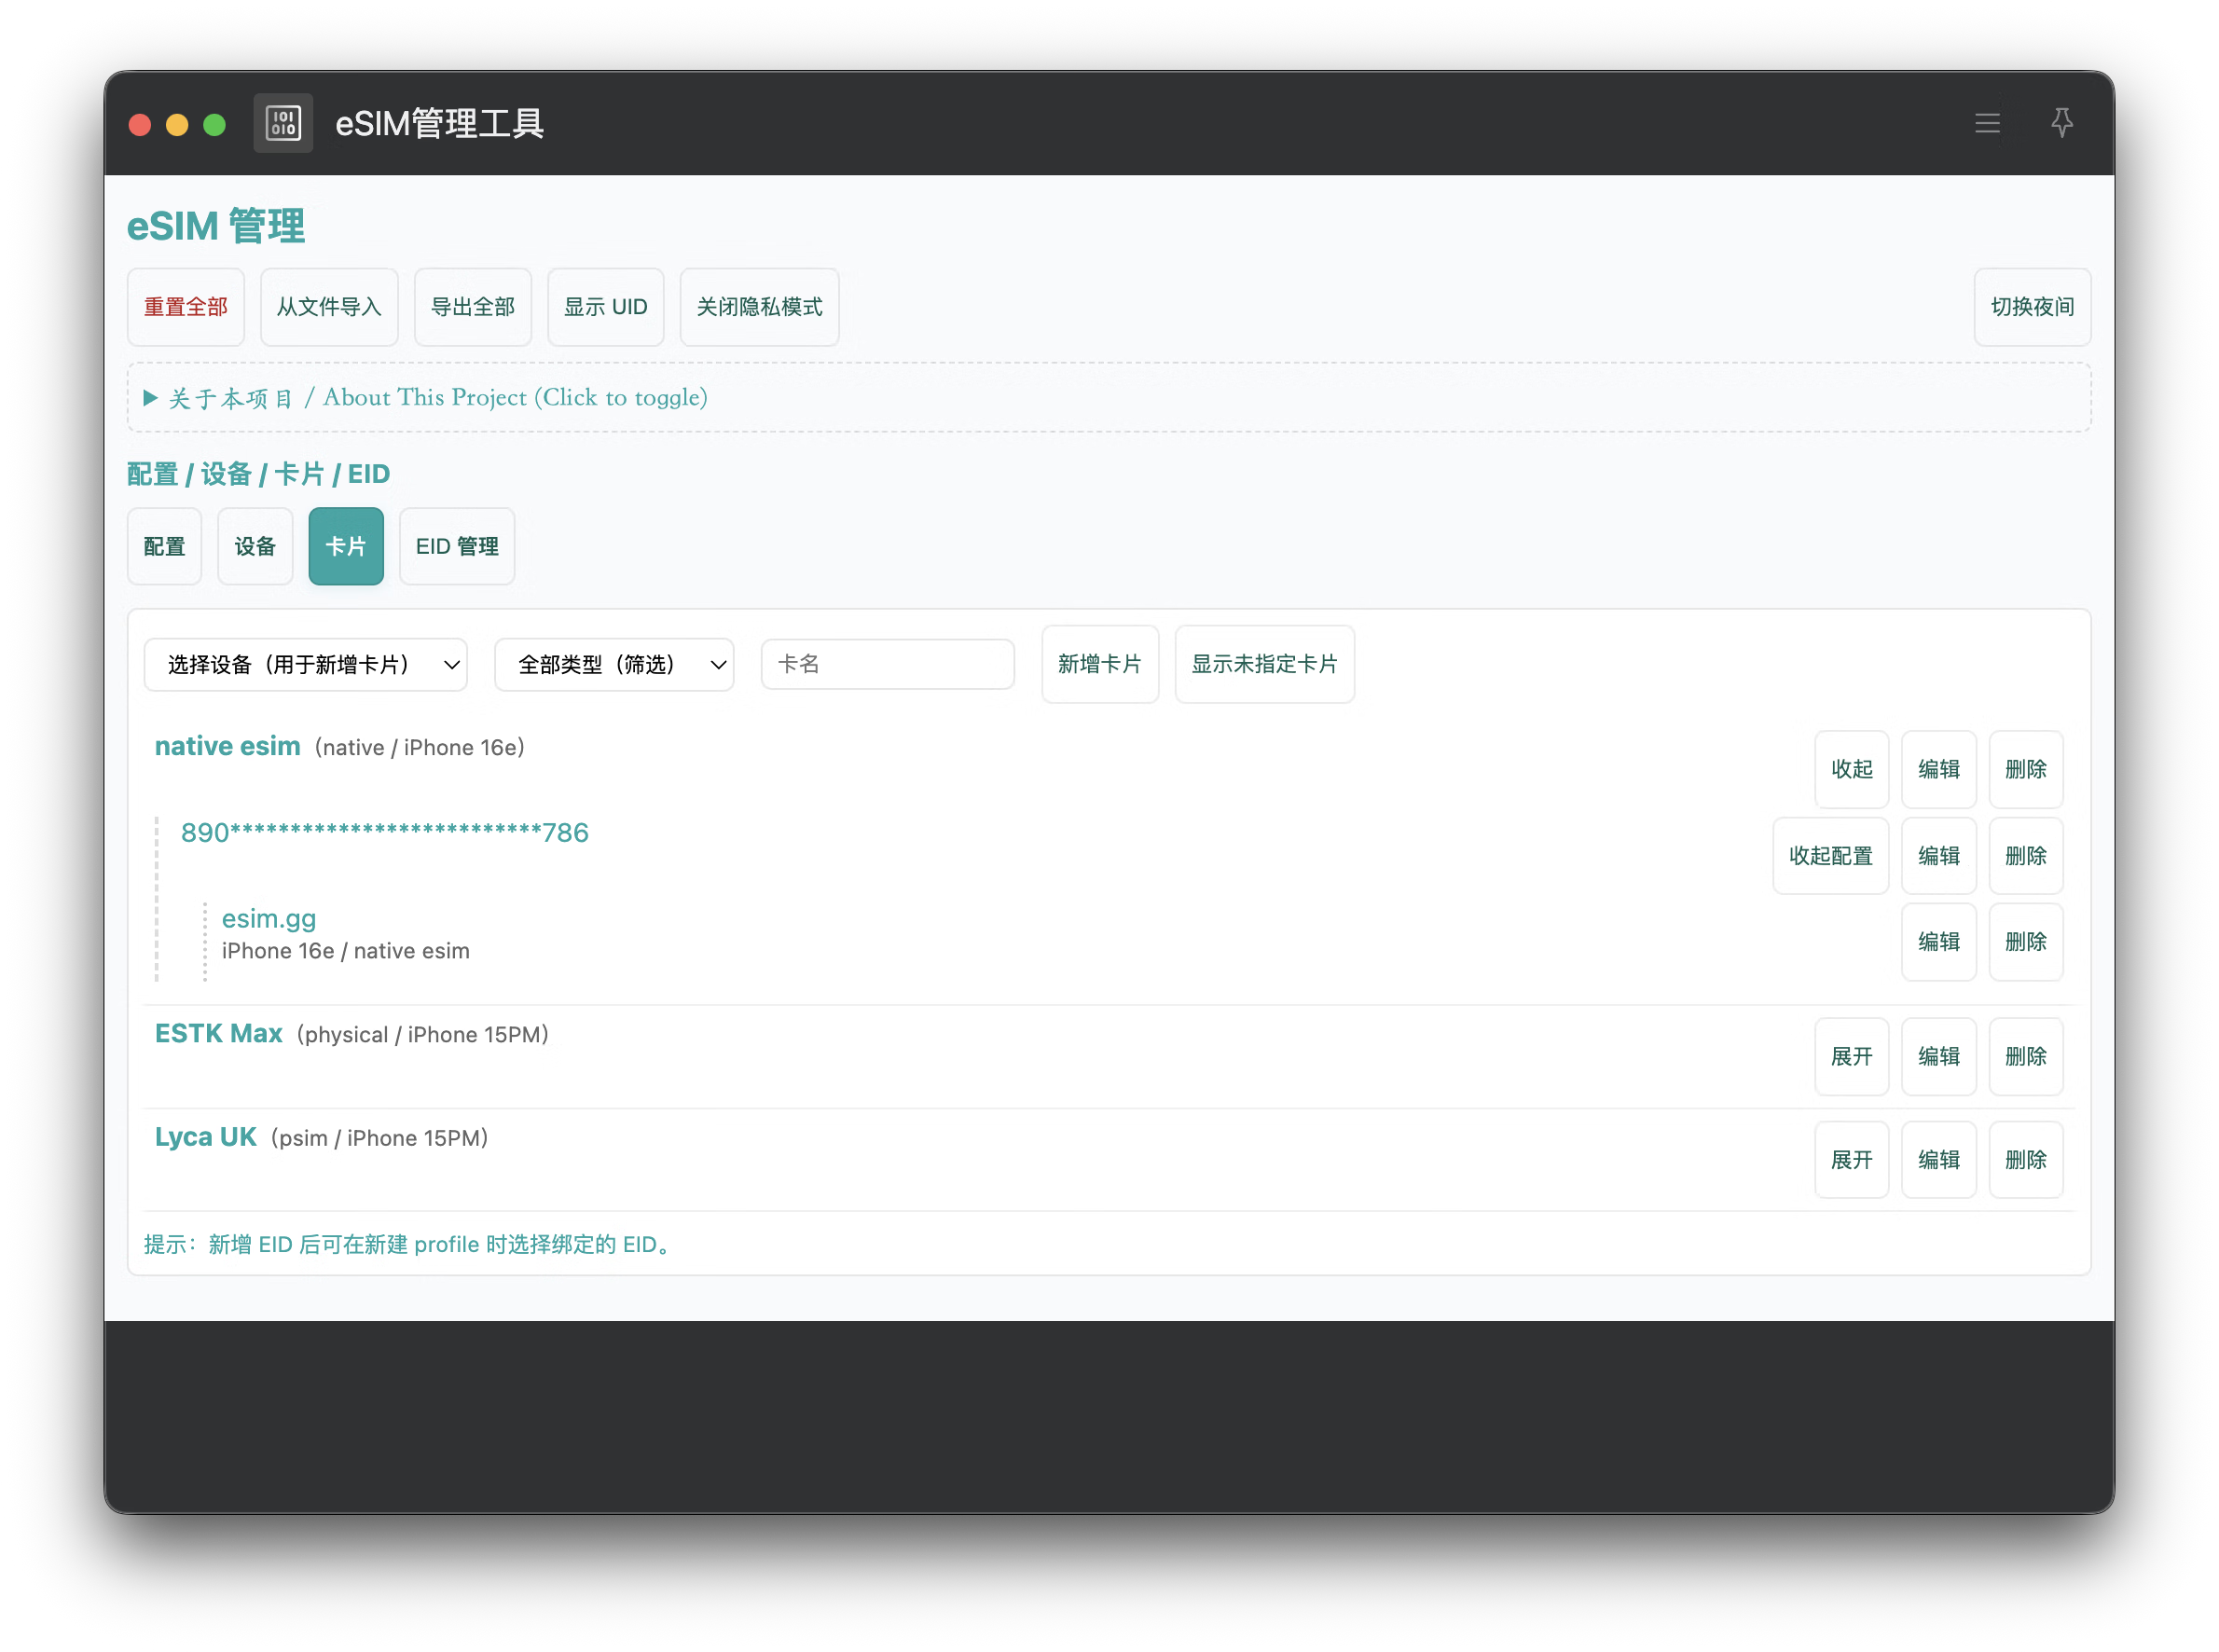Click 从文件导入 import button
The image size is (2219, 1652).
[x=329, y=307]
